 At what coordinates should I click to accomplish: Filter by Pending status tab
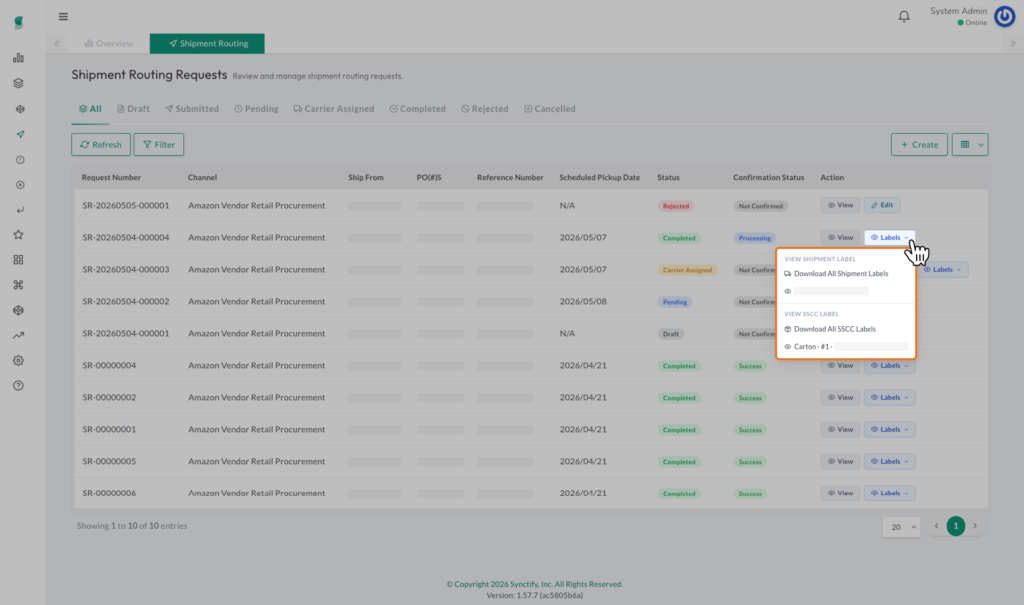(x=256, y=109)
